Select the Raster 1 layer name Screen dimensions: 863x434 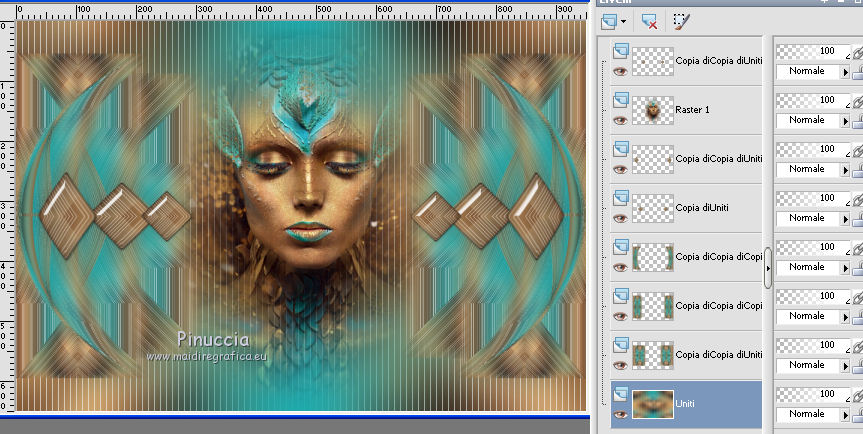pyautogui.click(x=692, y=110)
